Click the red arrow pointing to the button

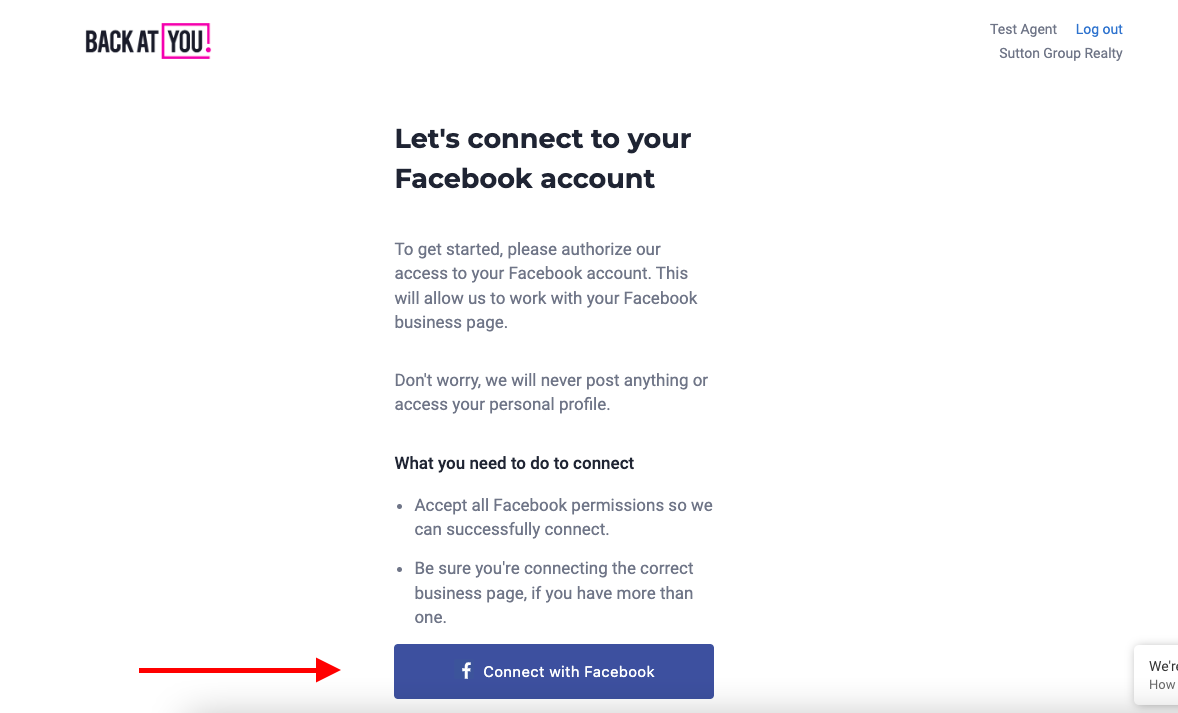240,669
